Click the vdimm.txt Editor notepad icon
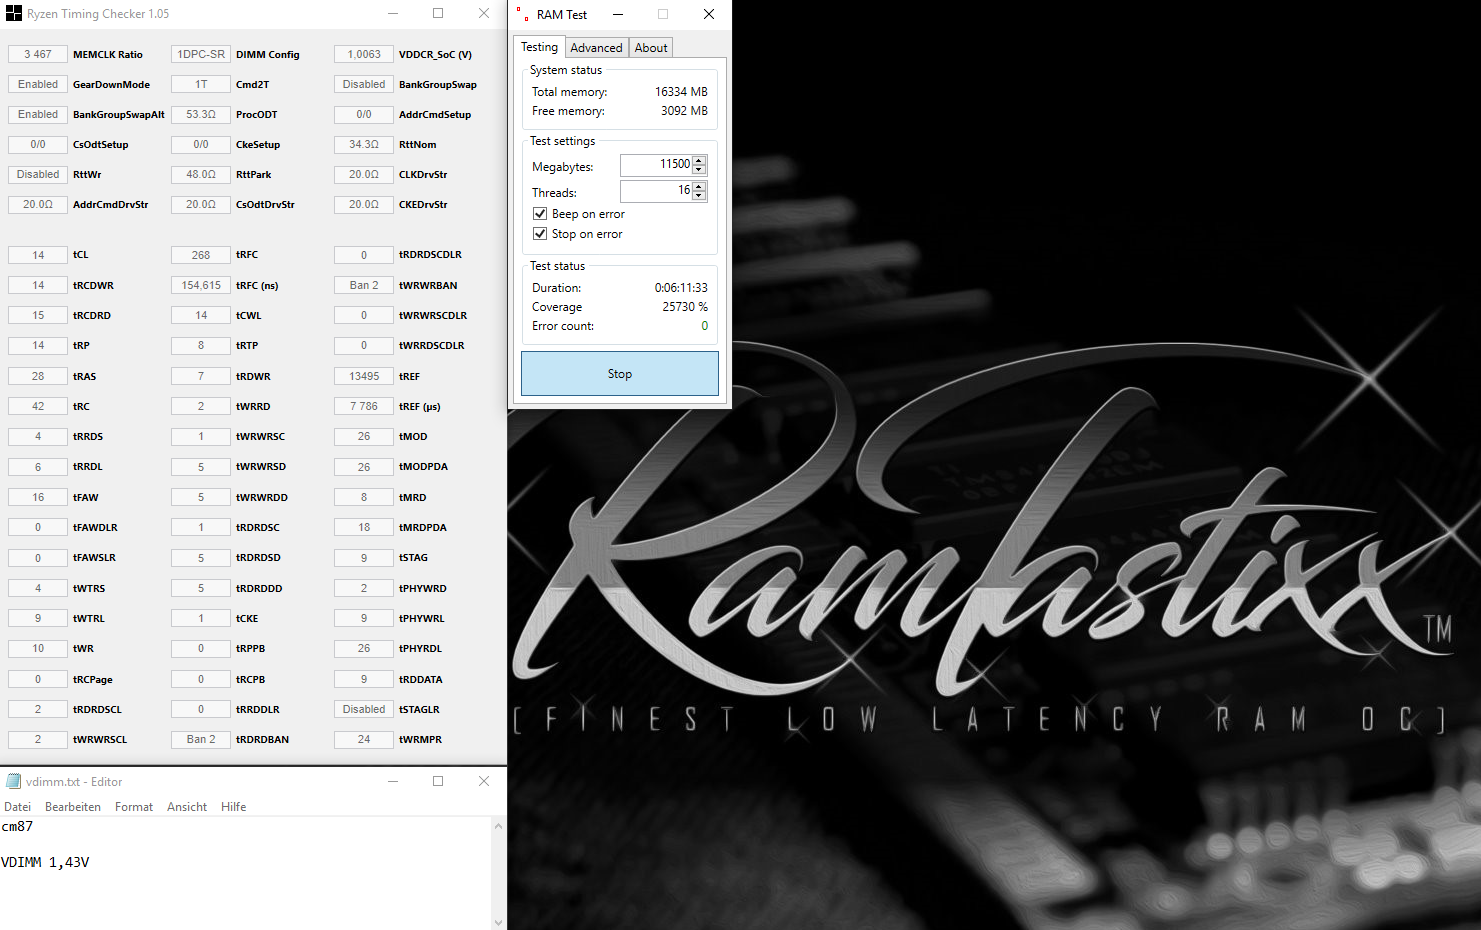Screen dimensions: 1481x930 13,781
